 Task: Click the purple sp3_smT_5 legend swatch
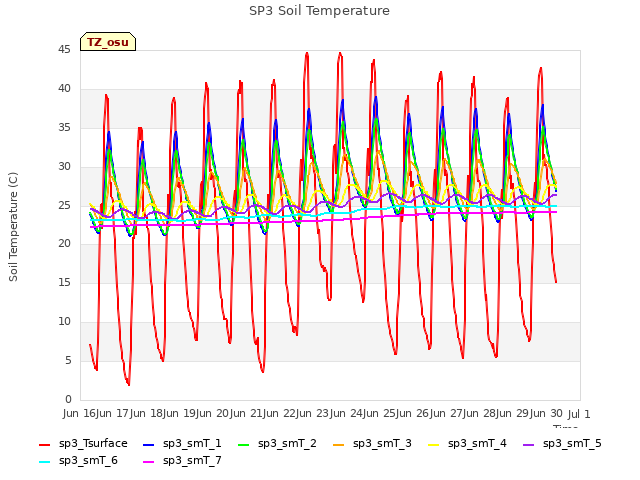[529, 444]
